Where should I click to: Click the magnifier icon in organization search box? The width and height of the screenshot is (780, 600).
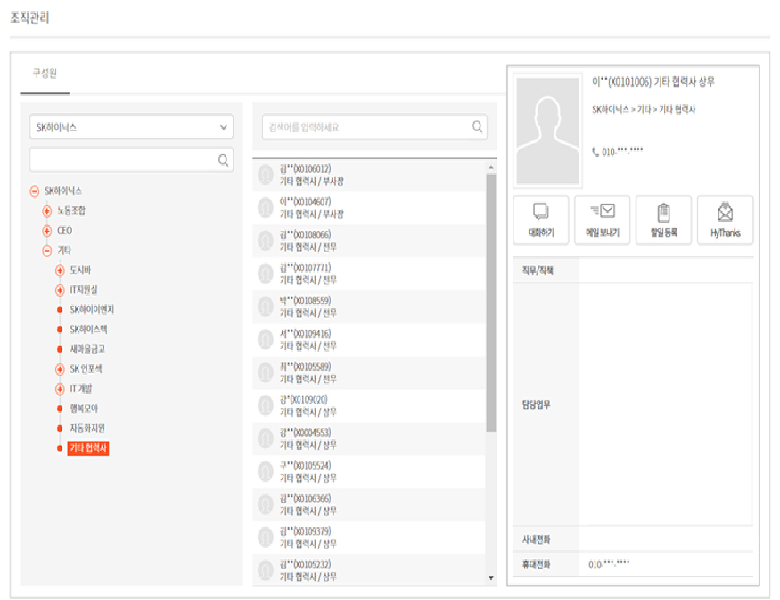tap(222, 160)
